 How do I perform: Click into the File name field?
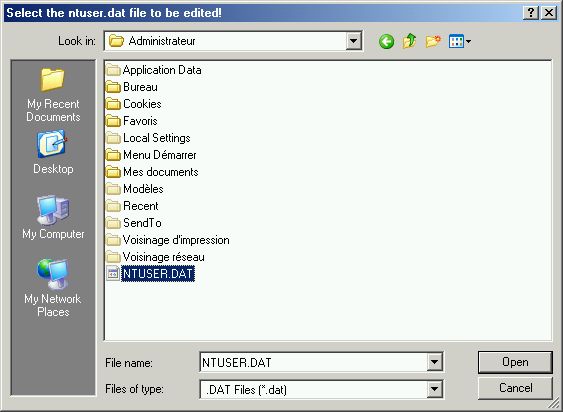tap(314, 362)
